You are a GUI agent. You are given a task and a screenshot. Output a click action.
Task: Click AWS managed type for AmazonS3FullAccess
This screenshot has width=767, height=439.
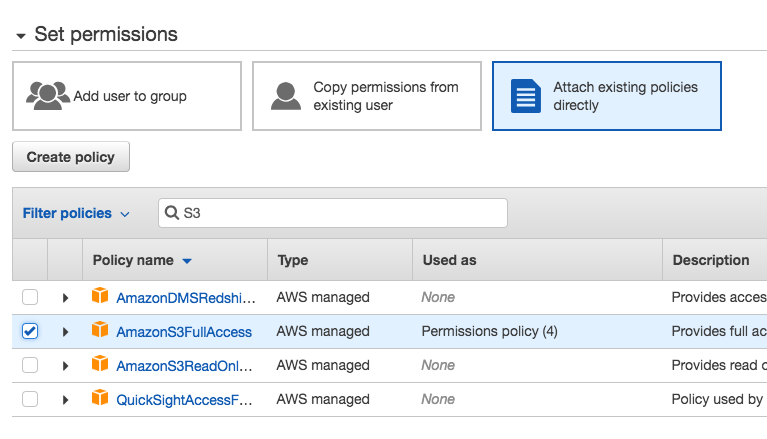[x=323, y=331]
